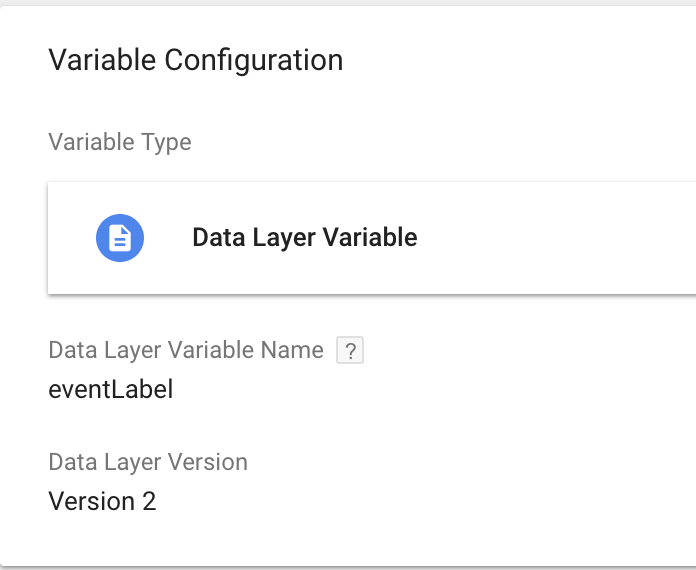Click the word Version in Data Layer Version
696x570 pixels.
[208, 462]
